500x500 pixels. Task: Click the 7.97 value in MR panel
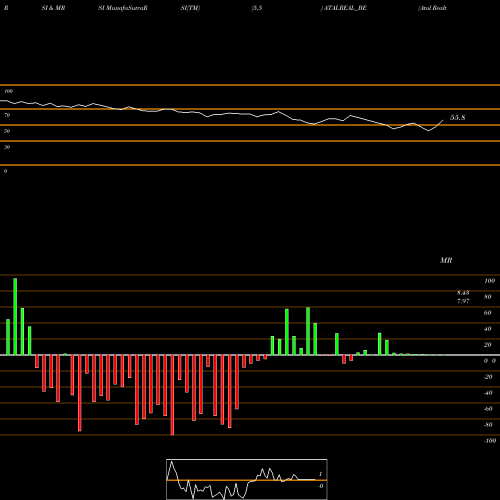click(463, 301)
